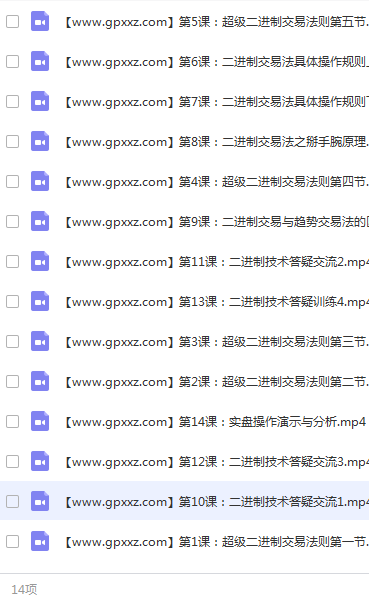Tick the checkbox for 第2课 file

click(x=13, y=382)
